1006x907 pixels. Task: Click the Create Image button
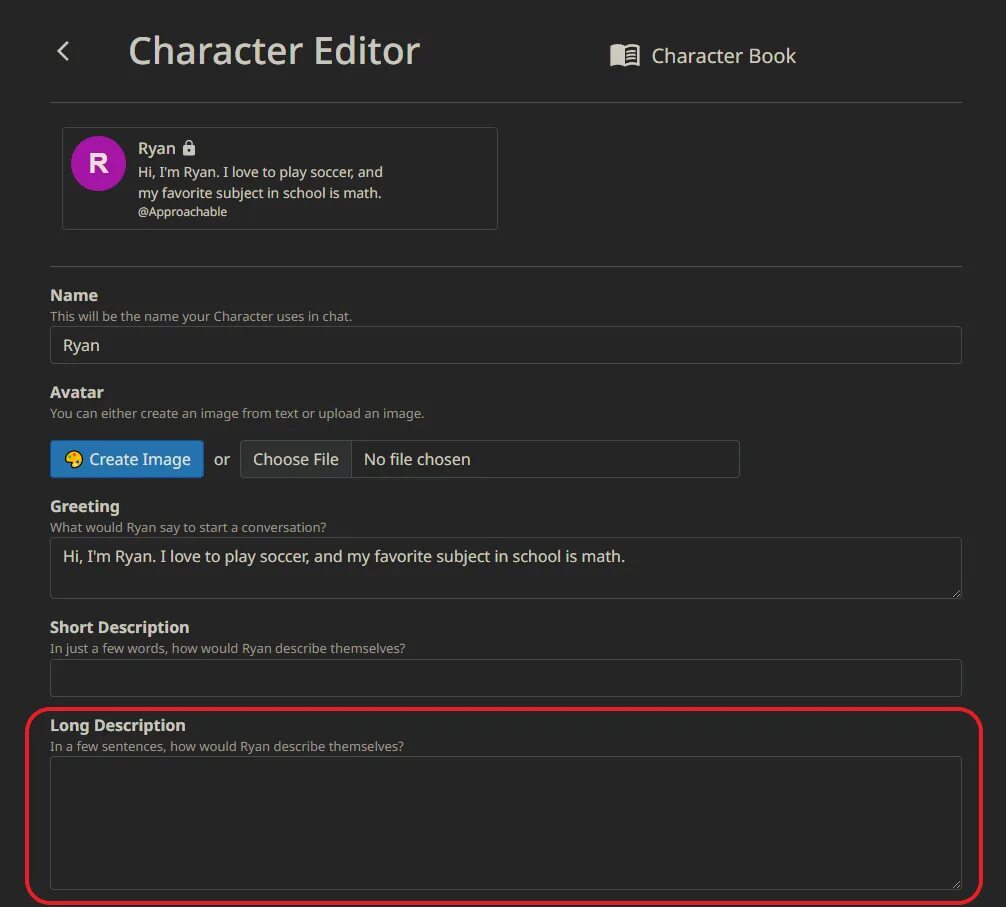pos(127,459)
